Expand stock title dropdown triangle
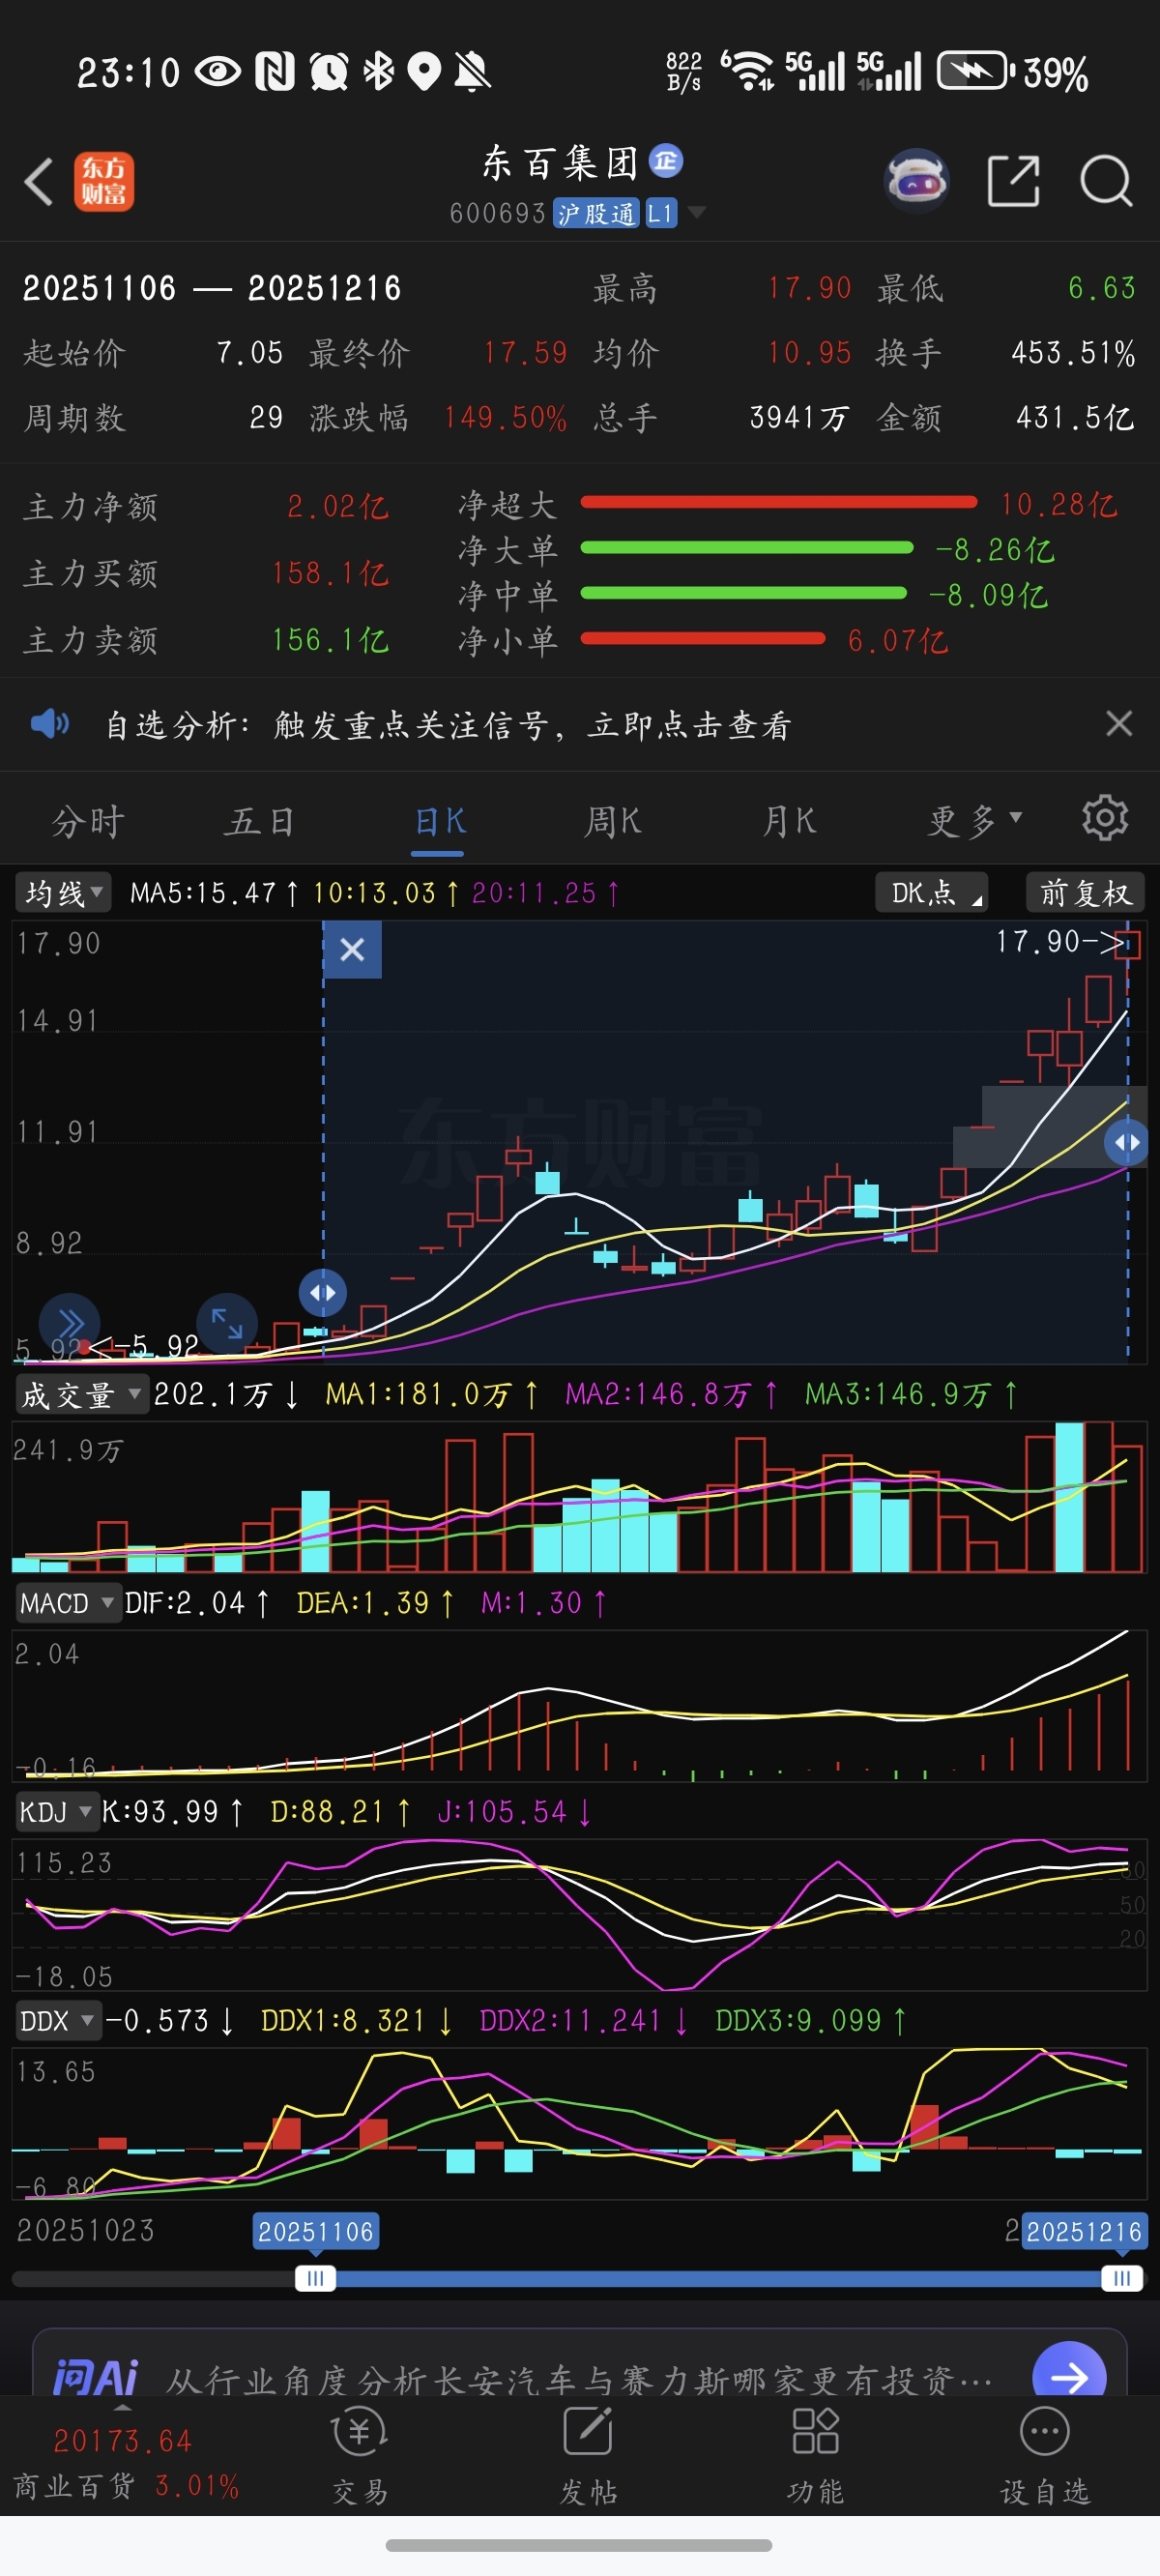Image resolution: width=1160 pixels, height=2576 pixels. [x=696, y=212]
